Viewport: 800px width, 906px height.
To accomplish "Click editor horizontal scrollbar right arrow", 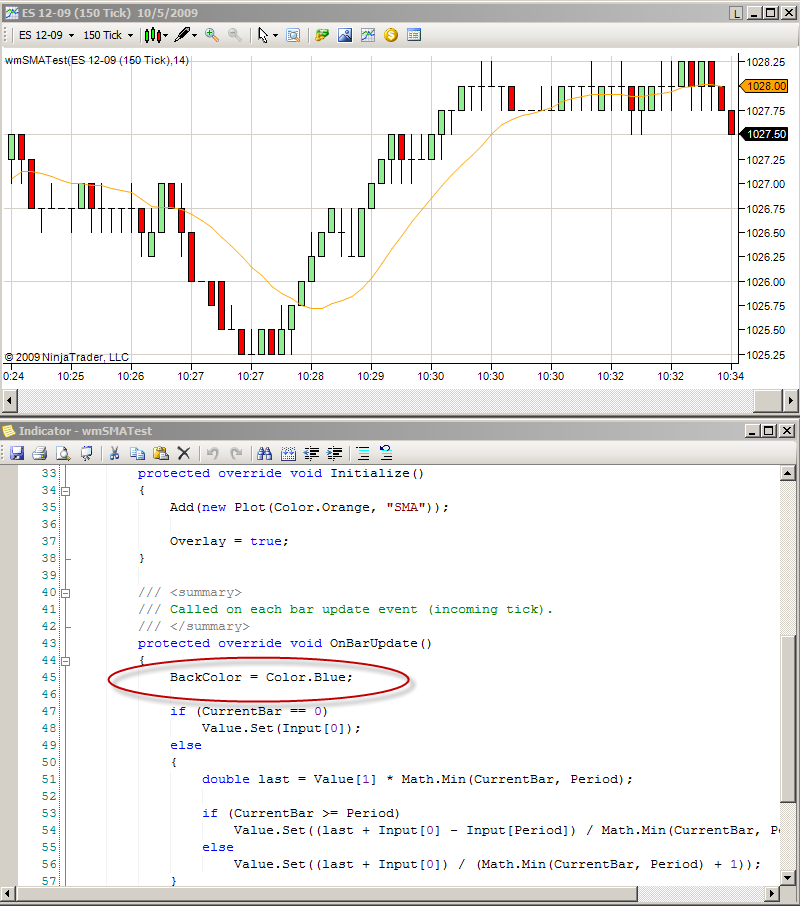I will tap(773, 893).
